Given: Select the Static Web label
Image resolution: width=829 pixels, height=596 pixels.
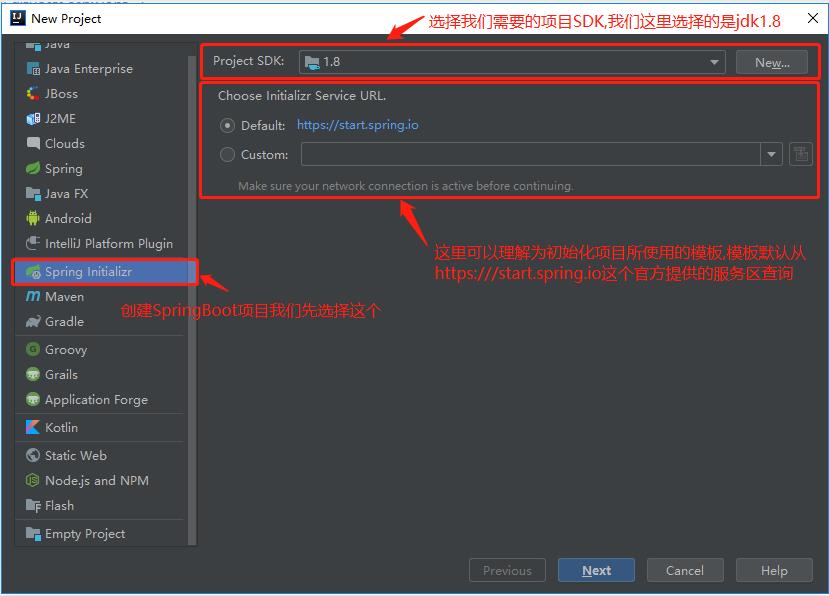Looking at the screenshot, I should [x=76, y=455].
